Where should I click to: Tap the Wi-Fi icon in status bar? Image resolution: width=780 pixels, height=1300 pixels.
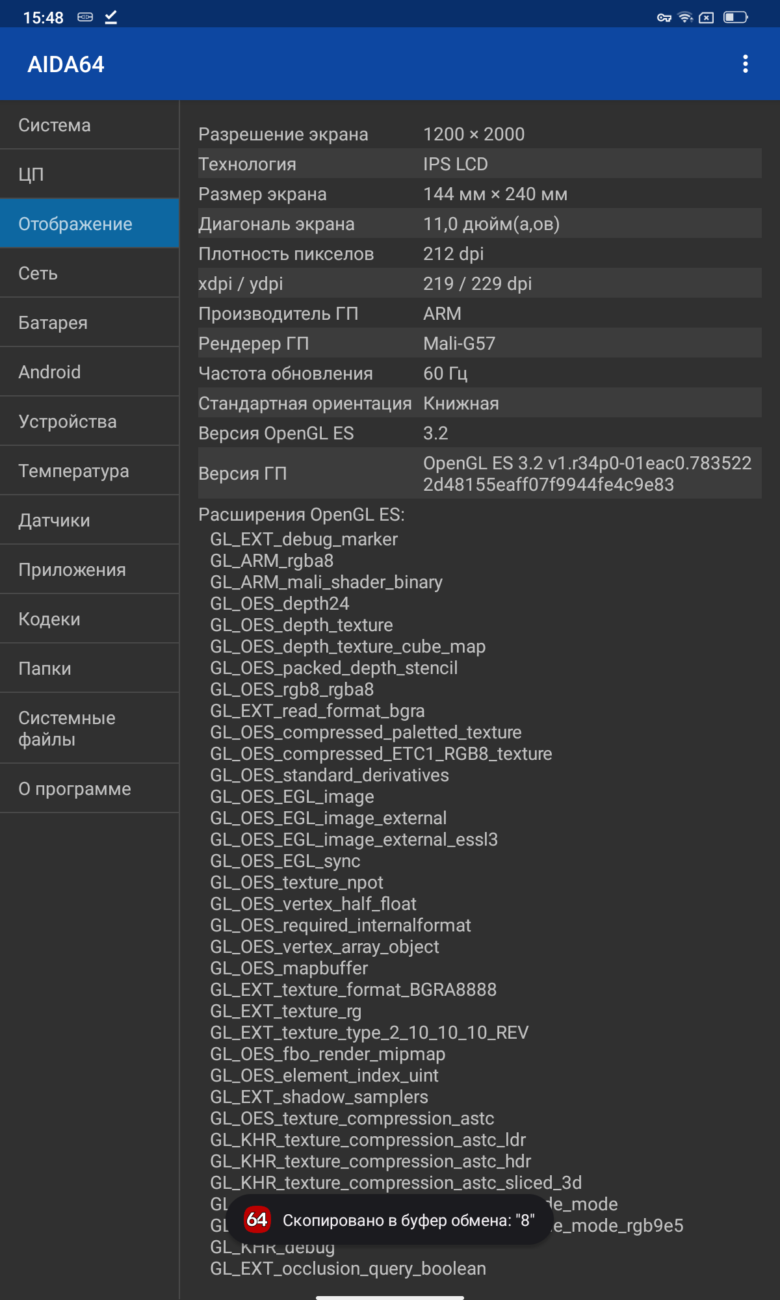click(685, 18)
